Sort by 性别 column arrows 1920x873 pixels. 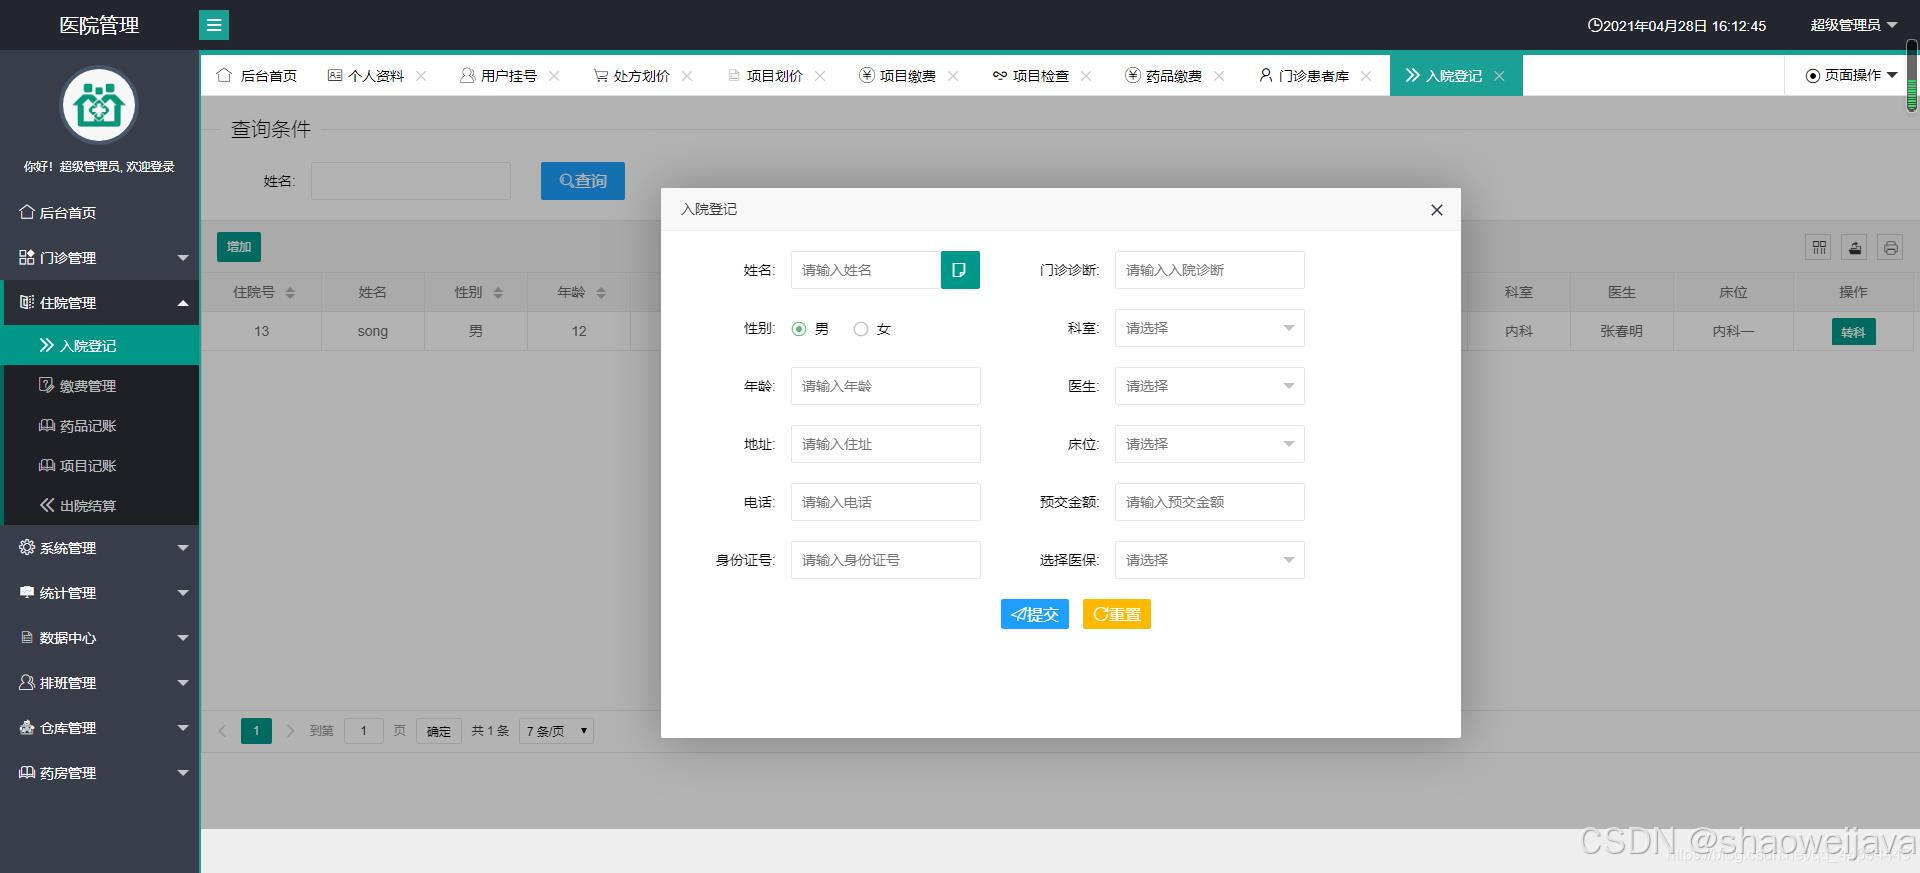coord(498,293)
